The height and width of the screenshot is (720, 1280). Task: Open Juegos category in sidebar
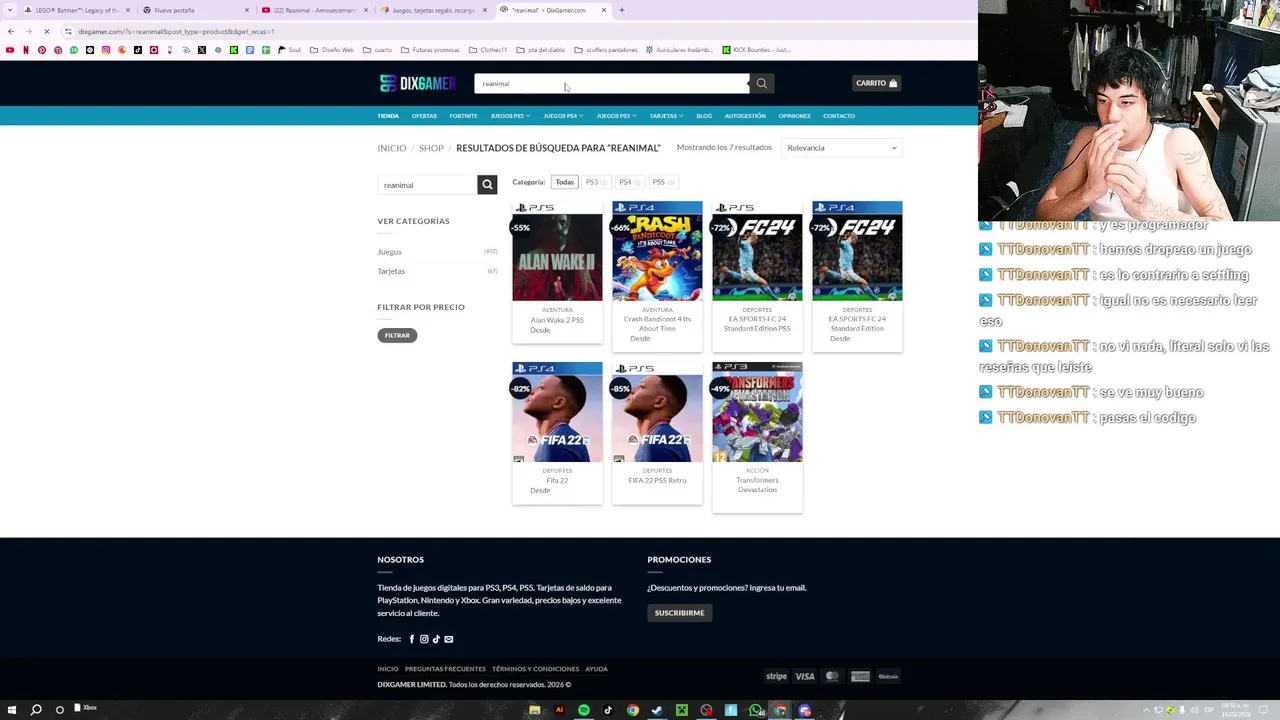click(x=389, y=252)
